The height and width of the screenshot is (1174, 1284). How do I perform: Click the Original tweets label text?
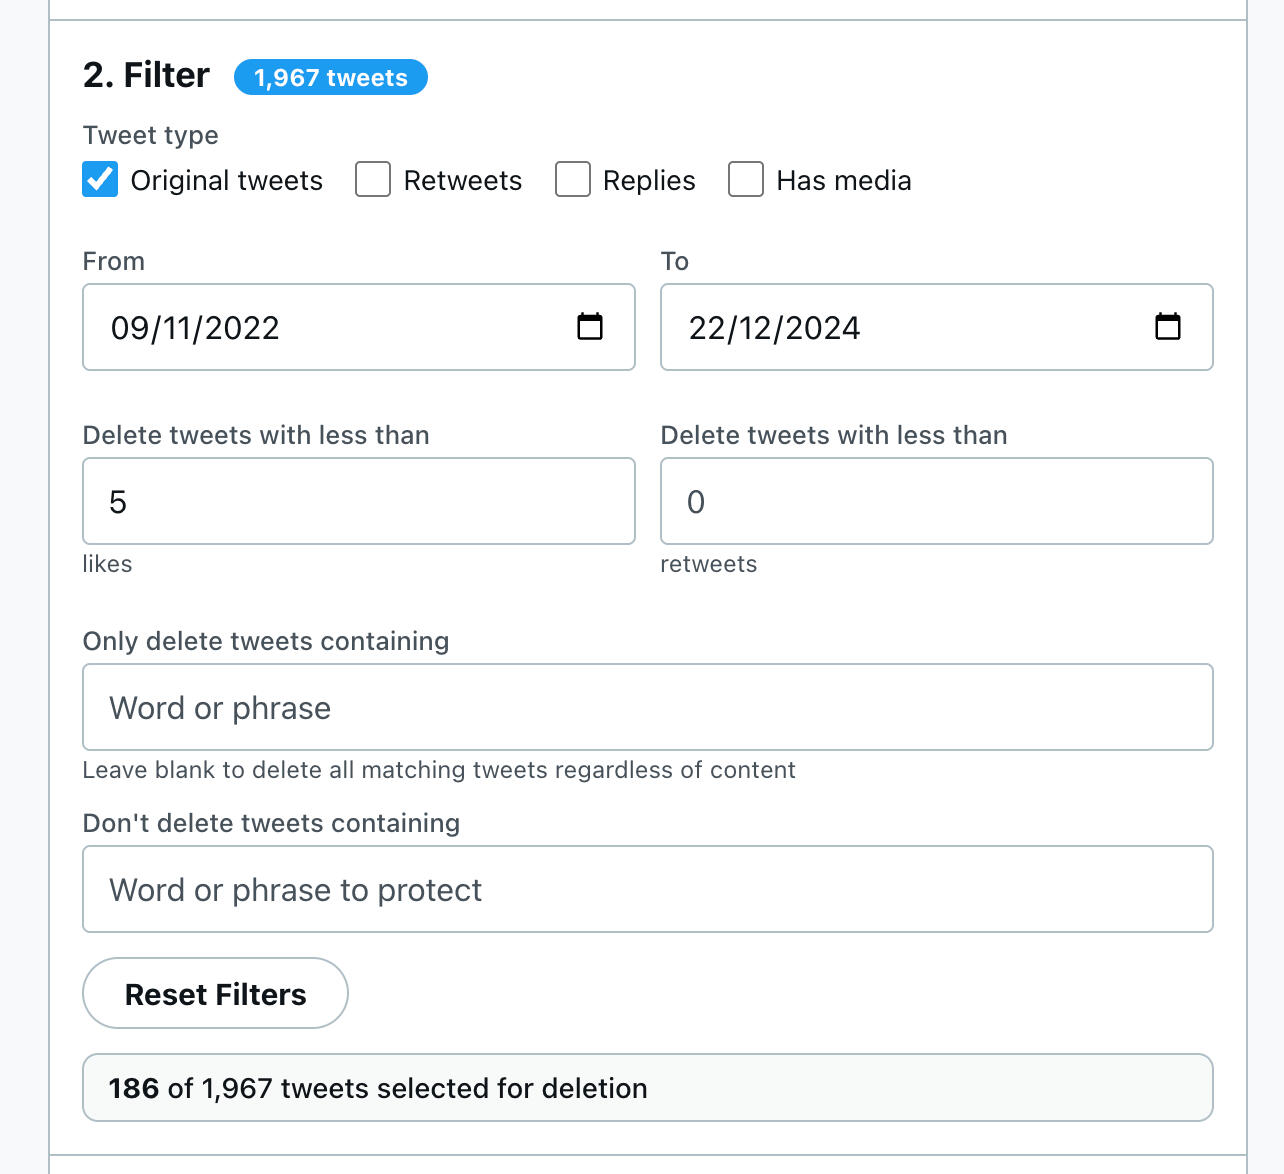click(x=227, y=181)
